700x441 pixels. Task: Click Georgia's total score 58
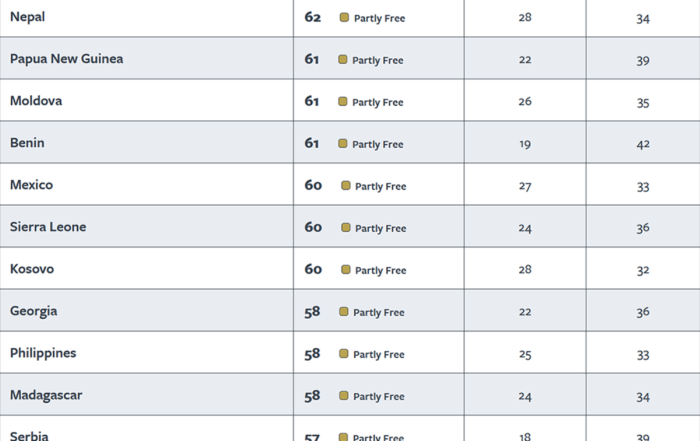click(312, 311)
